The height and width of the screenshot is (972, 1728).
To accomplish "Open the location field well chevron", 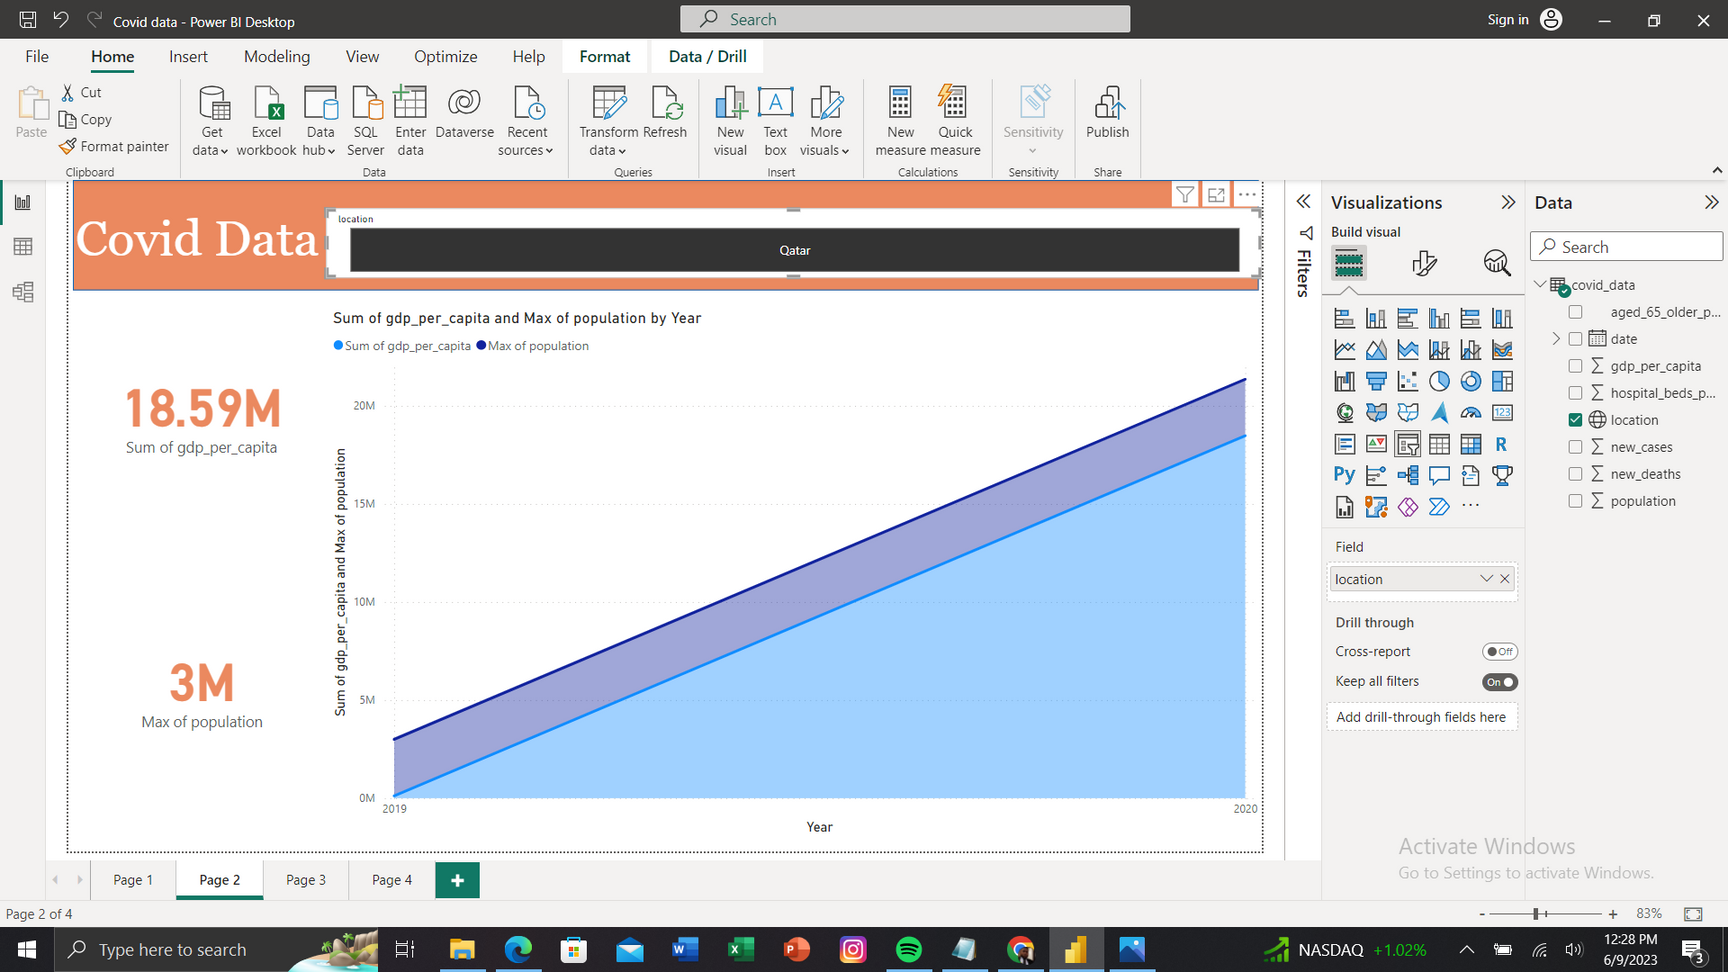I will [x=1486, y=579].
